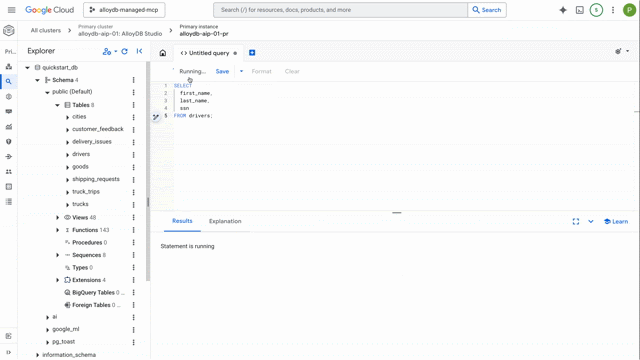This screenshot has width=640, height=360.
Task: Expand the Functions node
Action: (x=57, y=230)
